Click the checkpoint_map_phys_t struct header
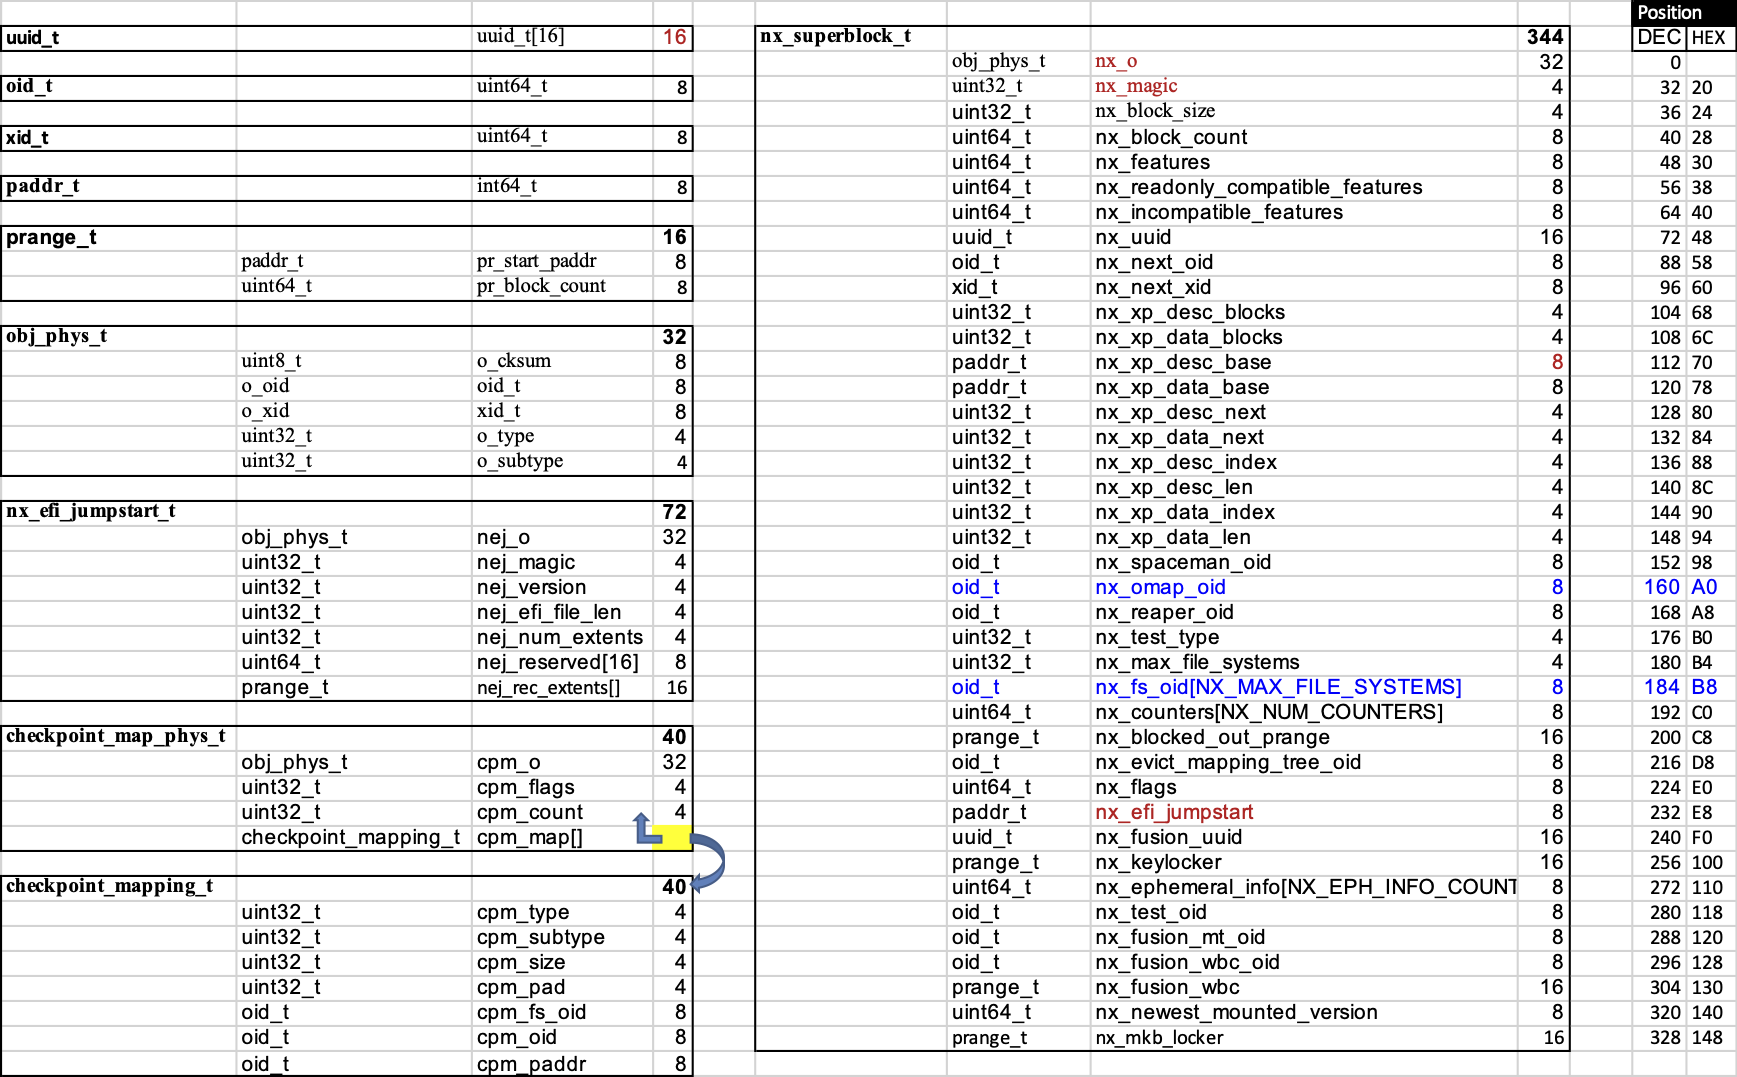Image resolution: width=1737 pixels, height=1077 pixels. coord(118,738)
